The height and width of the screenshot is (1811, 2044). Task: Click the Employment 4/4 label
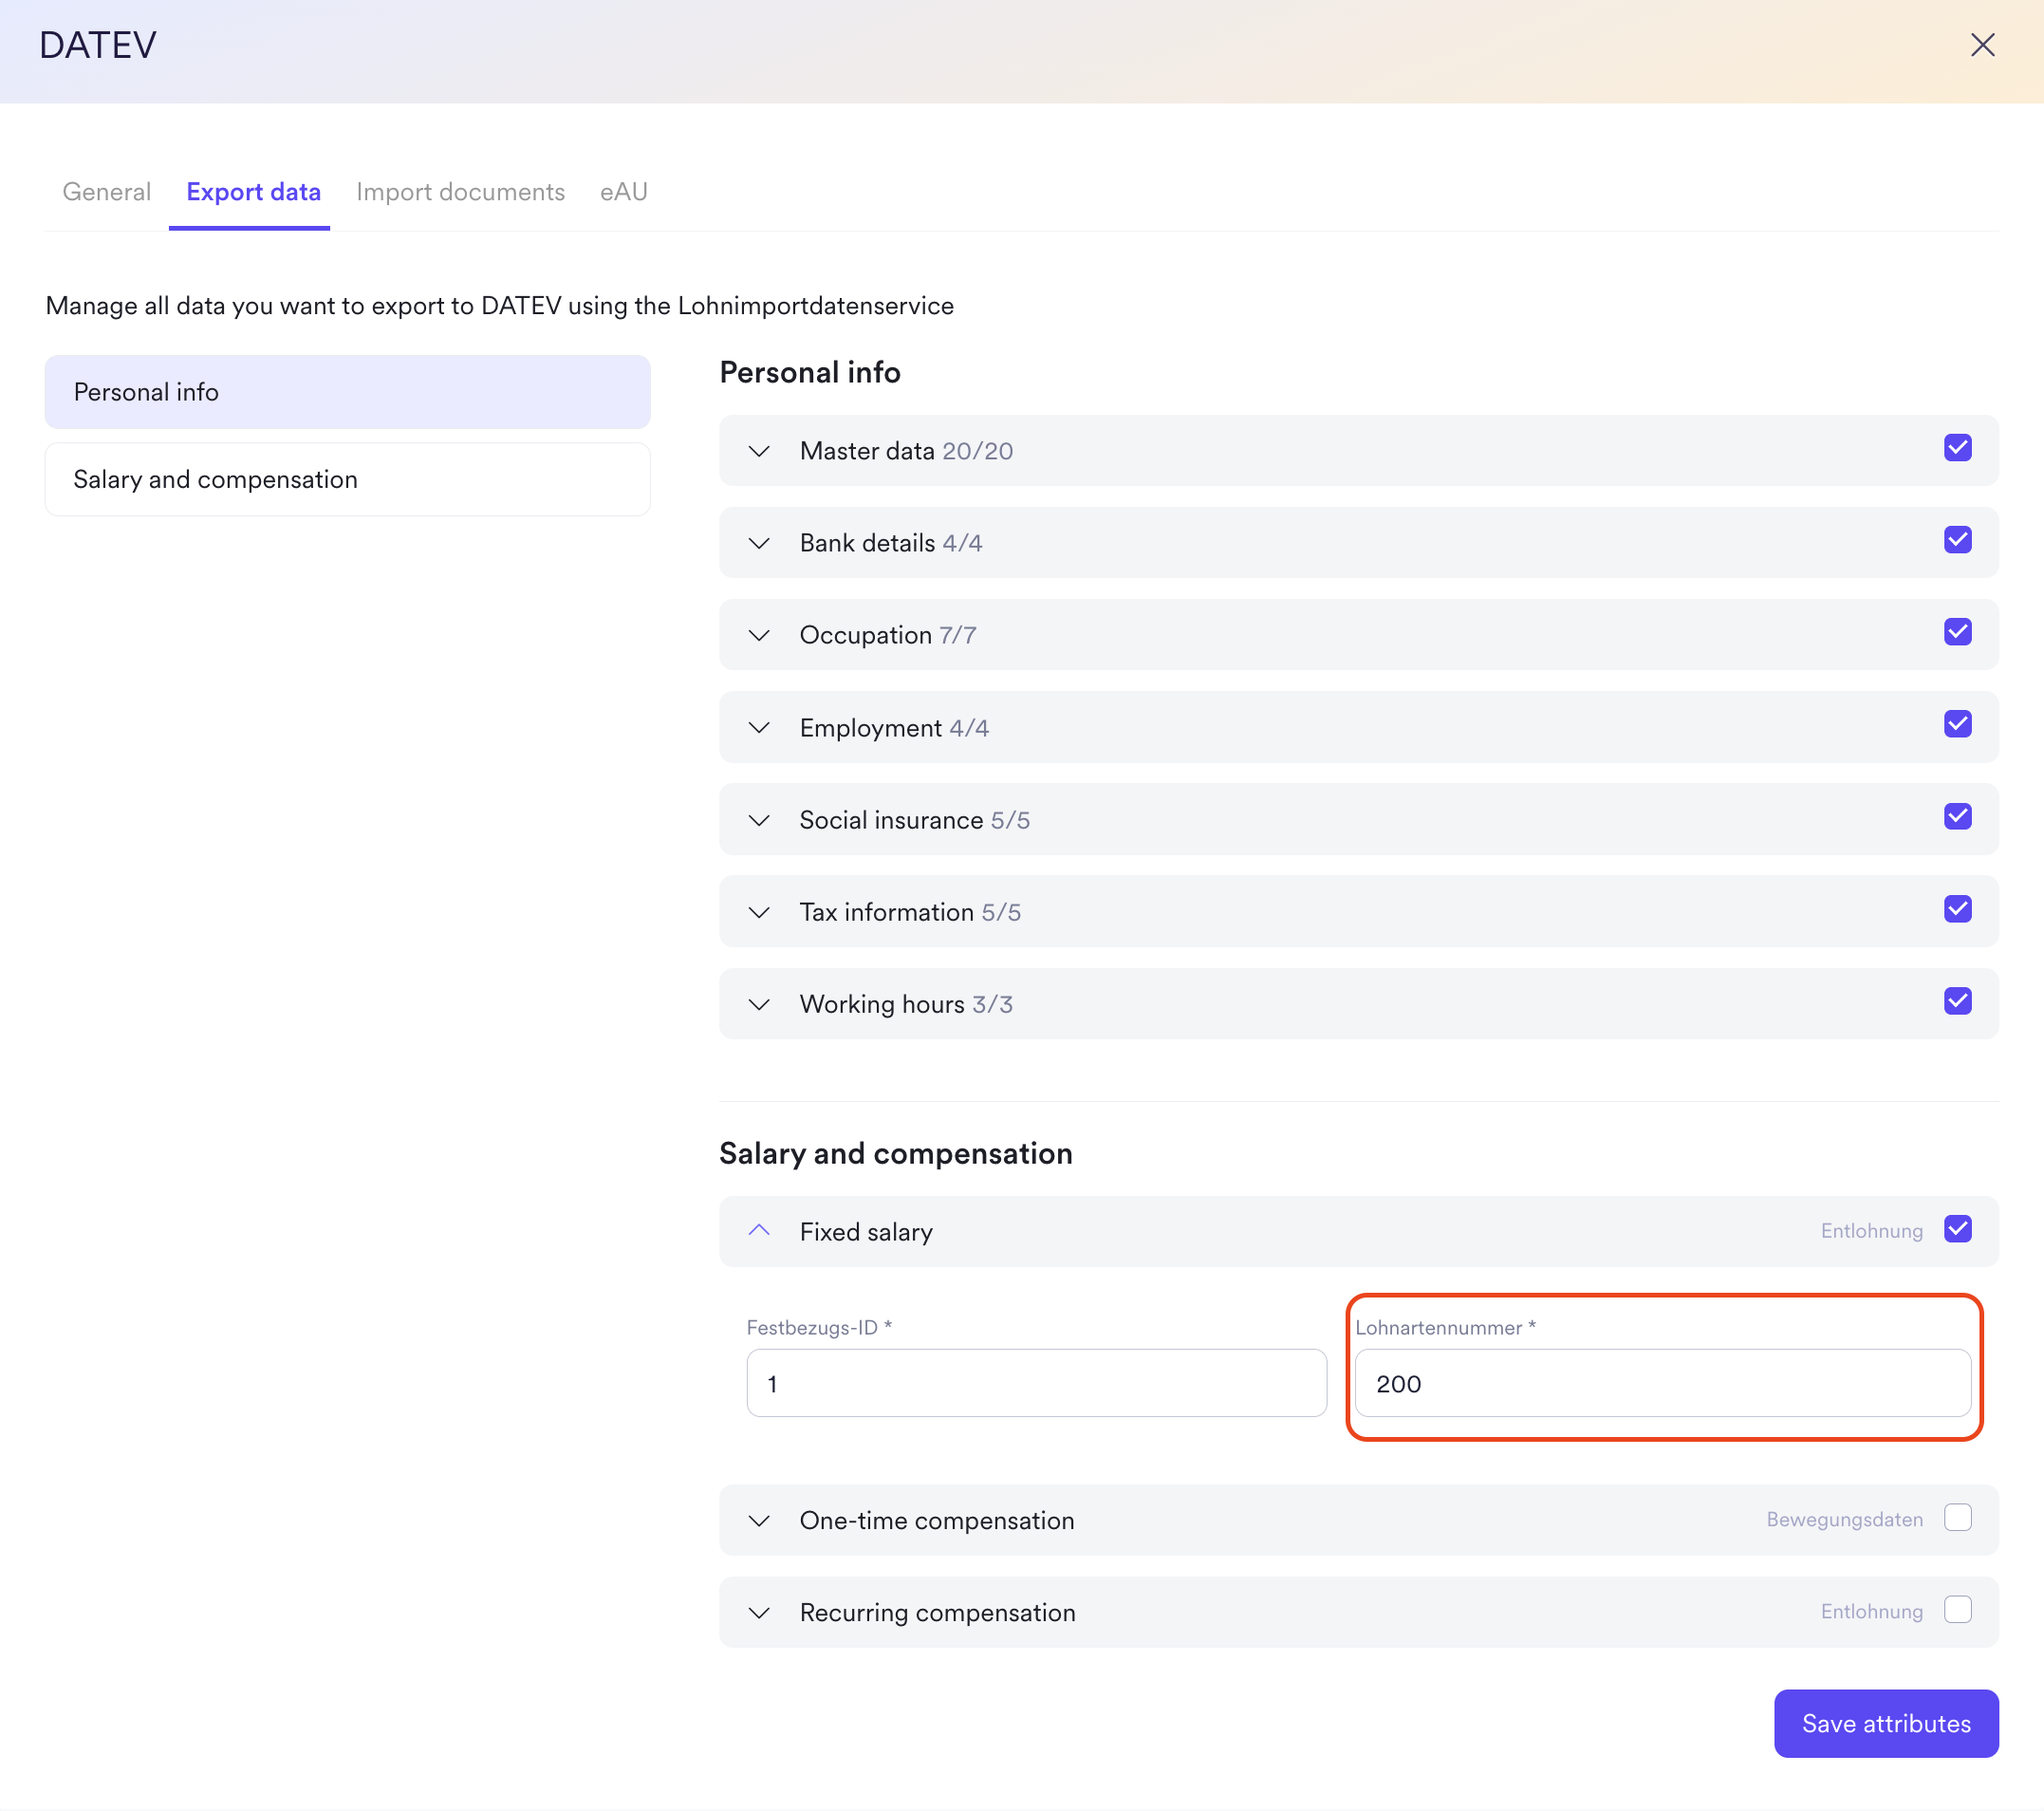[x=894, y=728]
